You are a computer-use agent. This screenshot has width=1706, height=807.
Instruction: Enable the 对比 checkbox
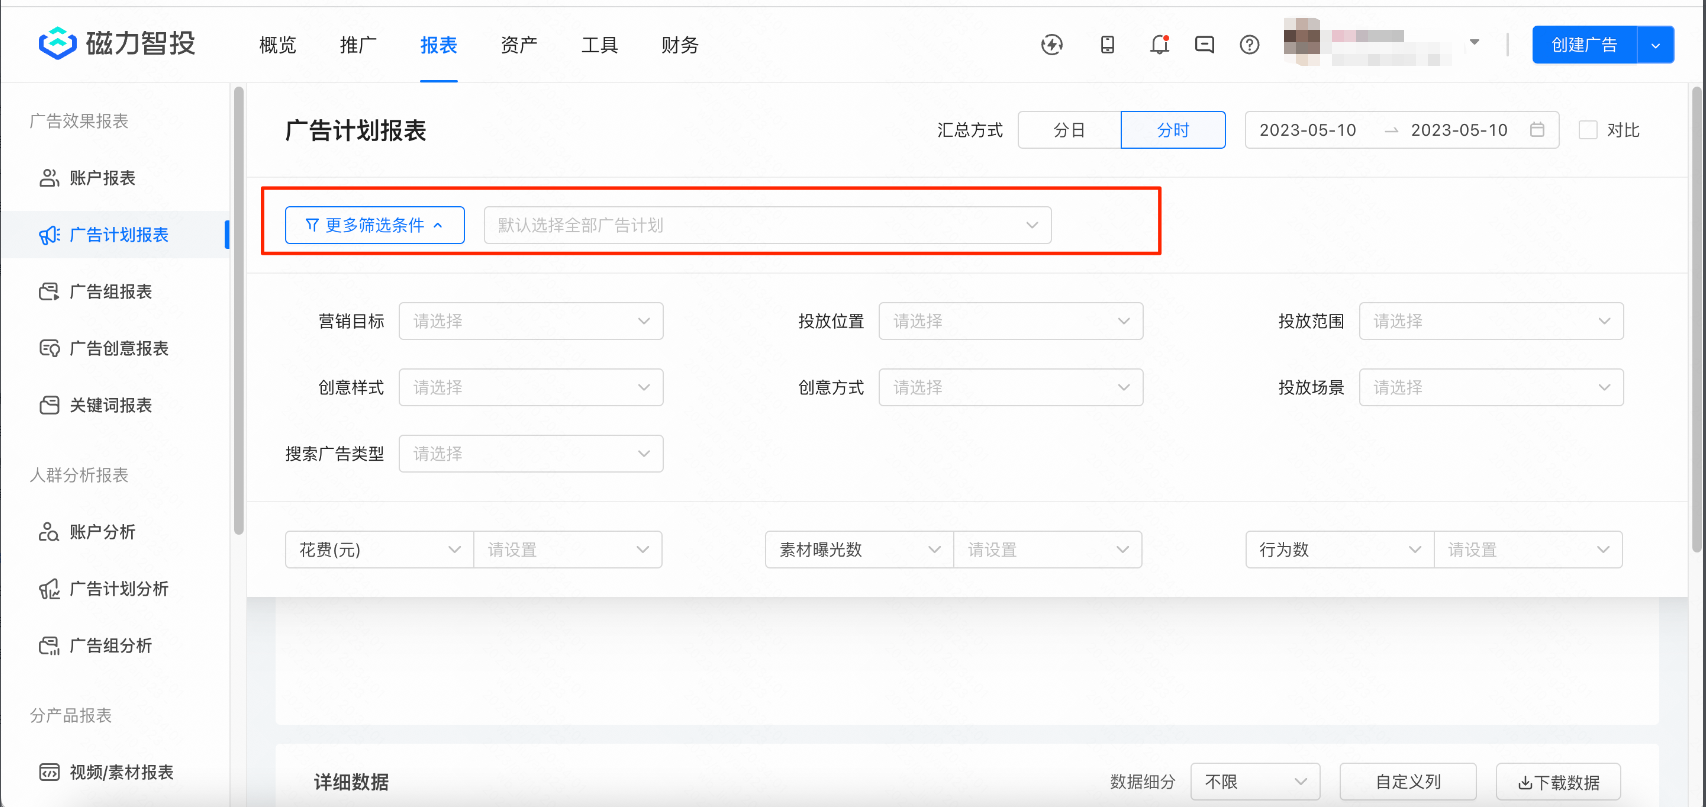(1588, 130)
